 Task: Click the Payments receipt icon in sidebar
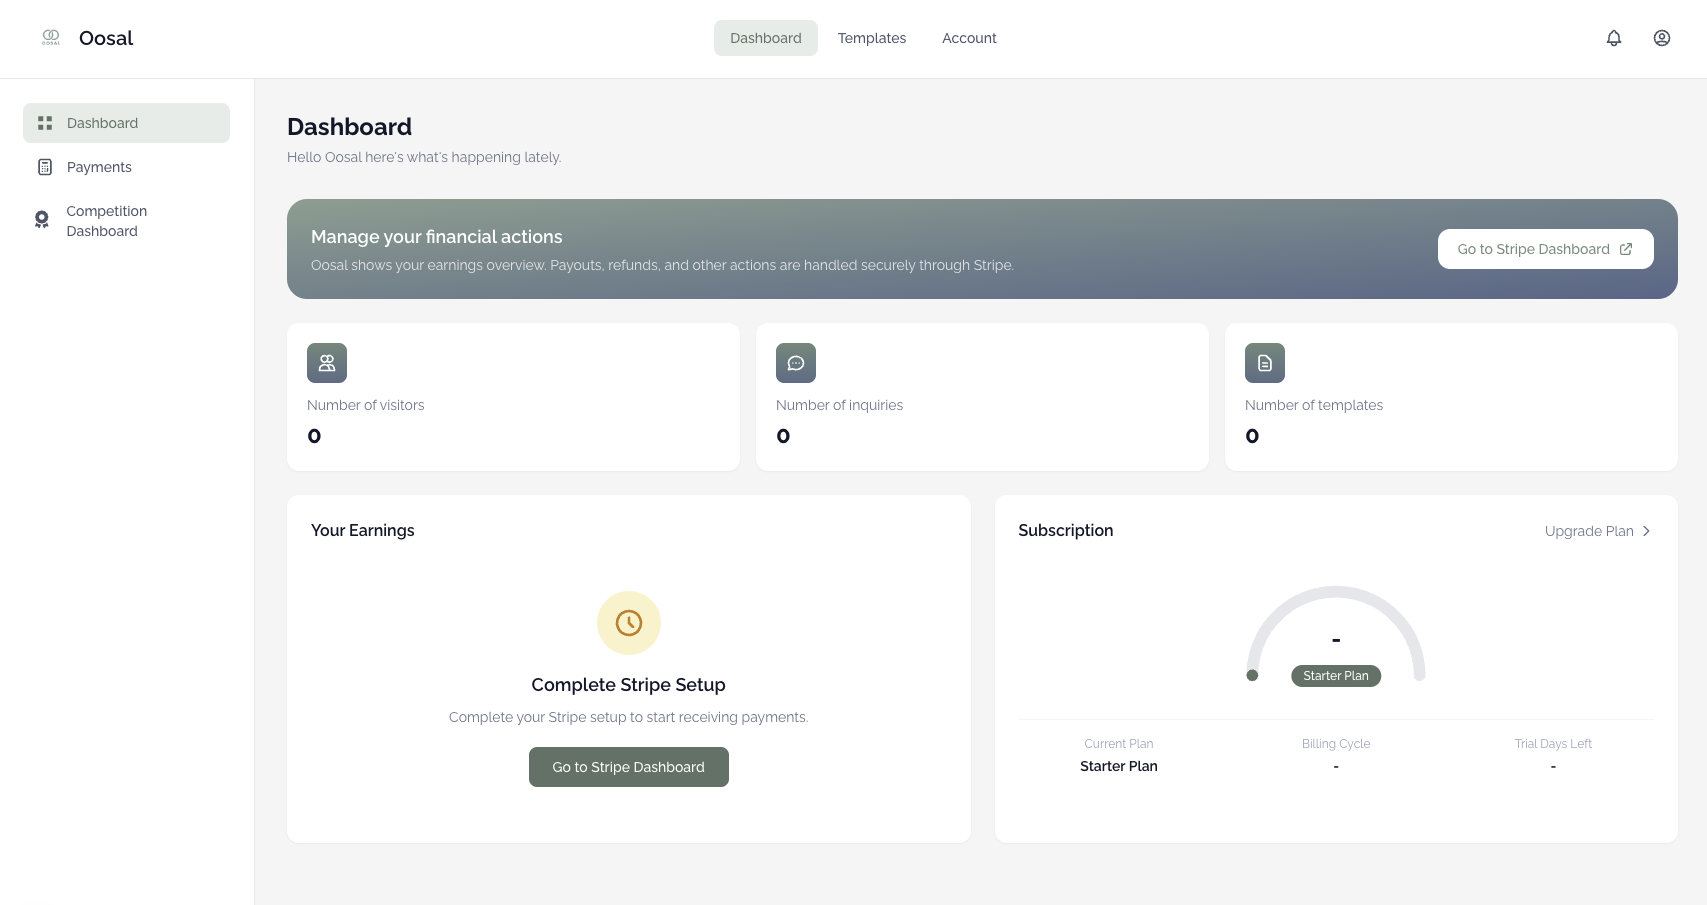pyautogui.click(x=44, y=166)
